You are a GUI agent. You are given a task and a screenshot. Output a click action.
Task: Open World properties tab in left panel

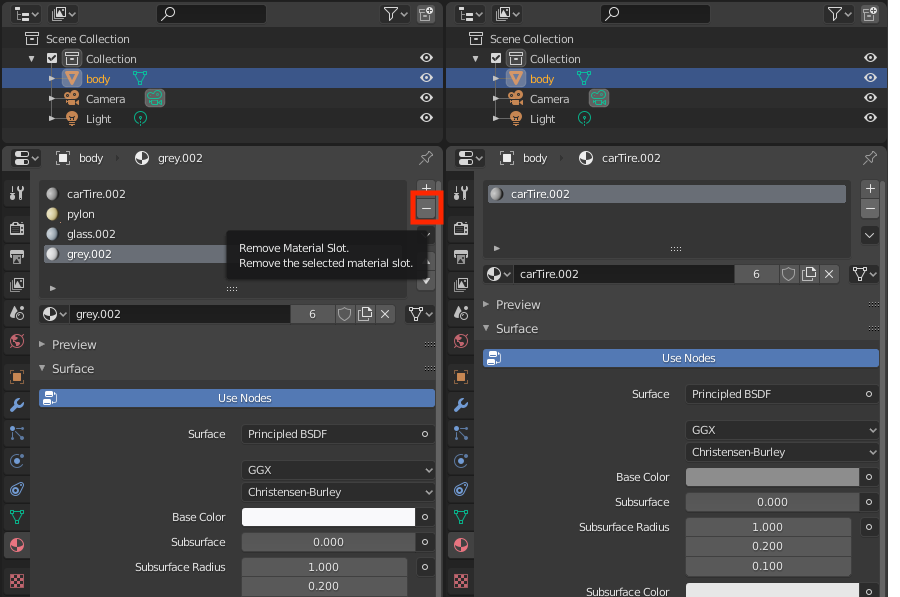tap(16, 341)
